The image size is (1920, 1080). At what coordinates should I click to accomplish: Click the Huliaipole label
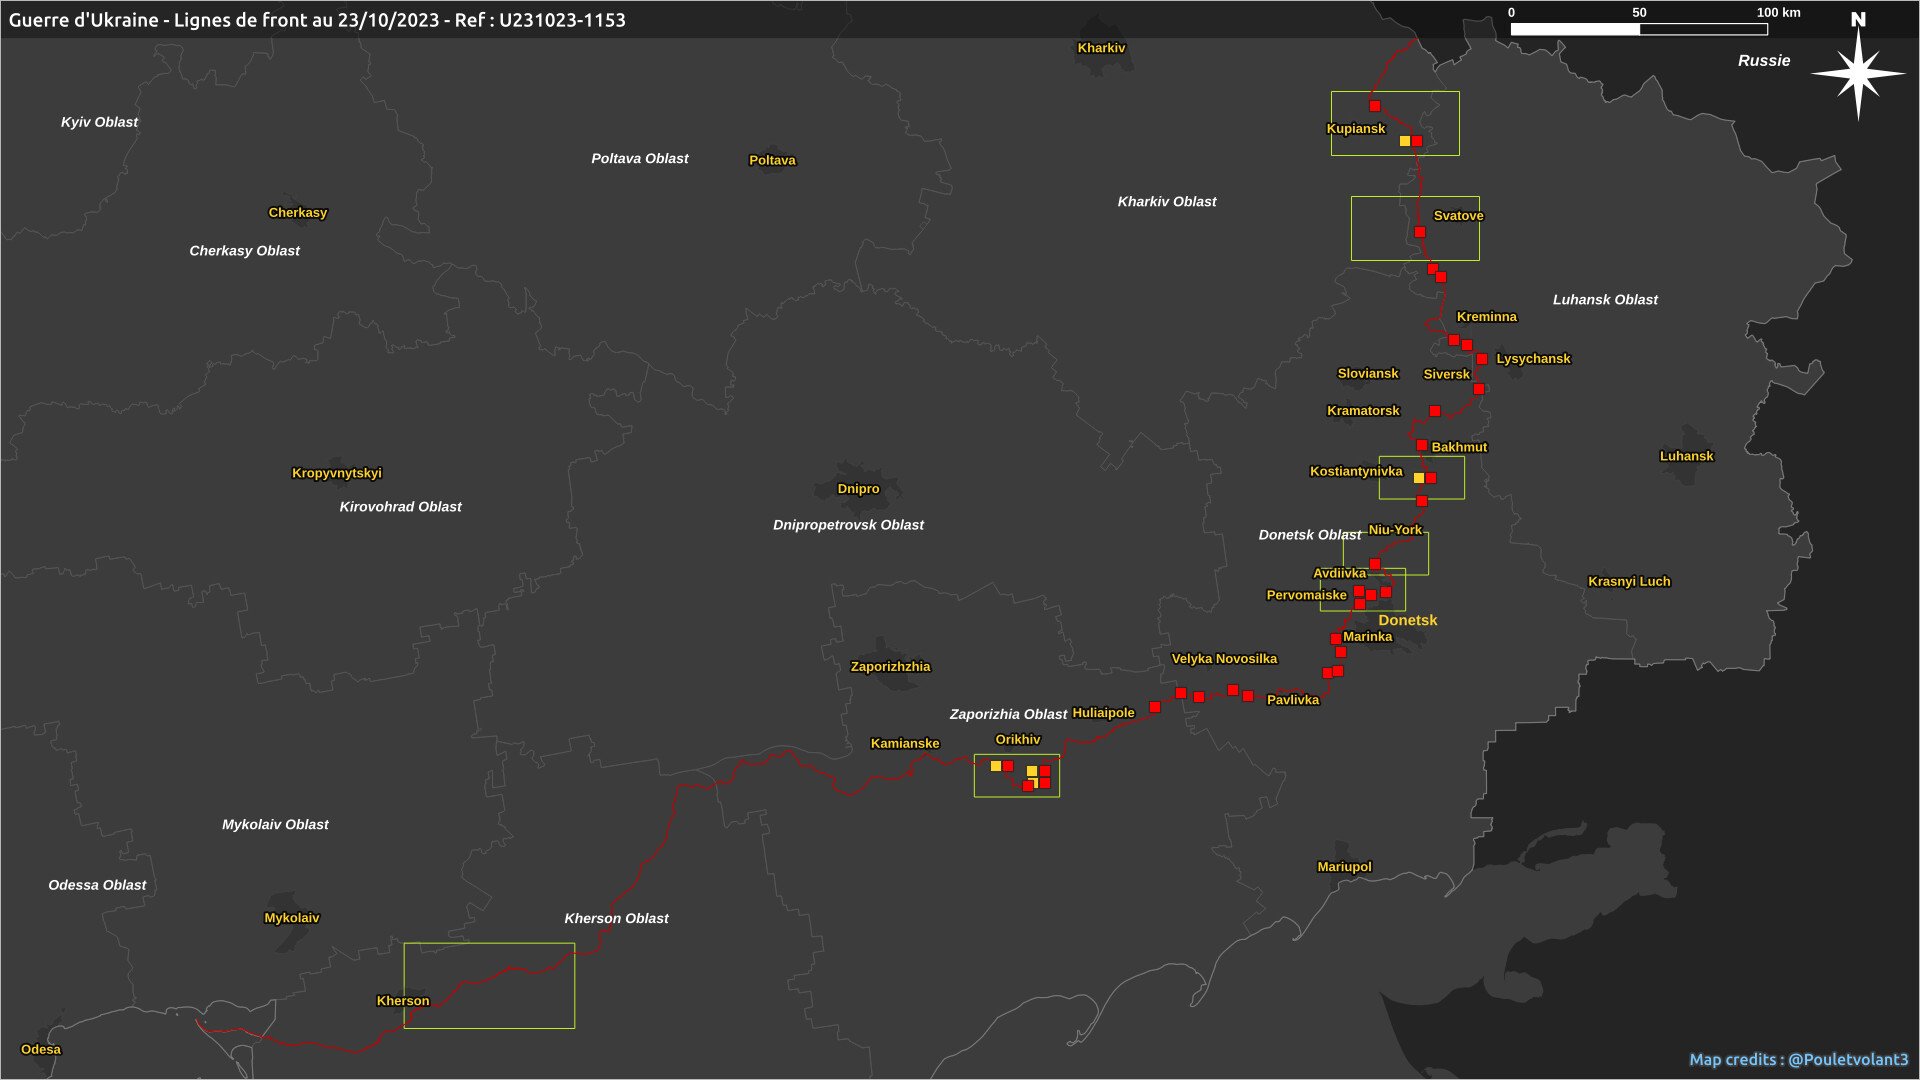(1103, 713)
